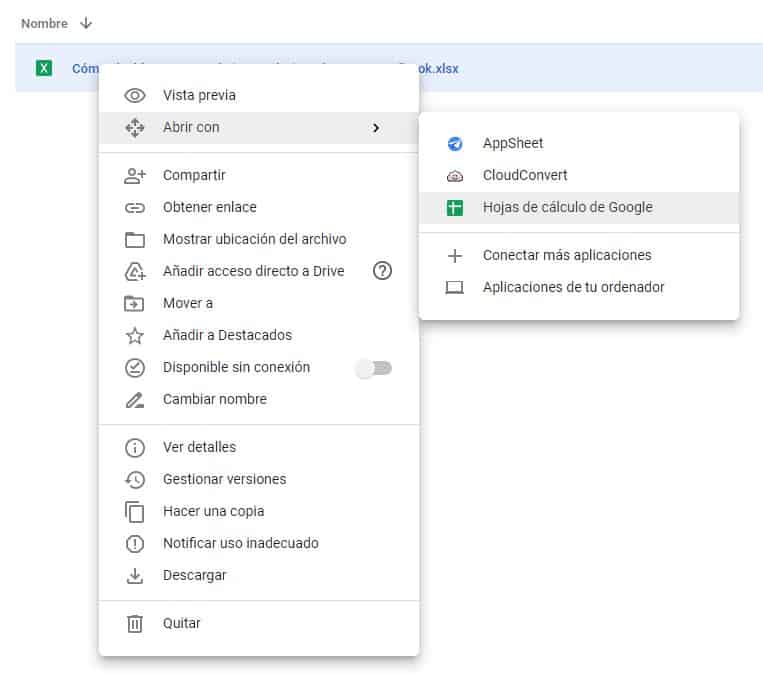This screenshot has width=763, height=696.
Task: Select Gestionar versiones
Action: (x=259, y=480)
